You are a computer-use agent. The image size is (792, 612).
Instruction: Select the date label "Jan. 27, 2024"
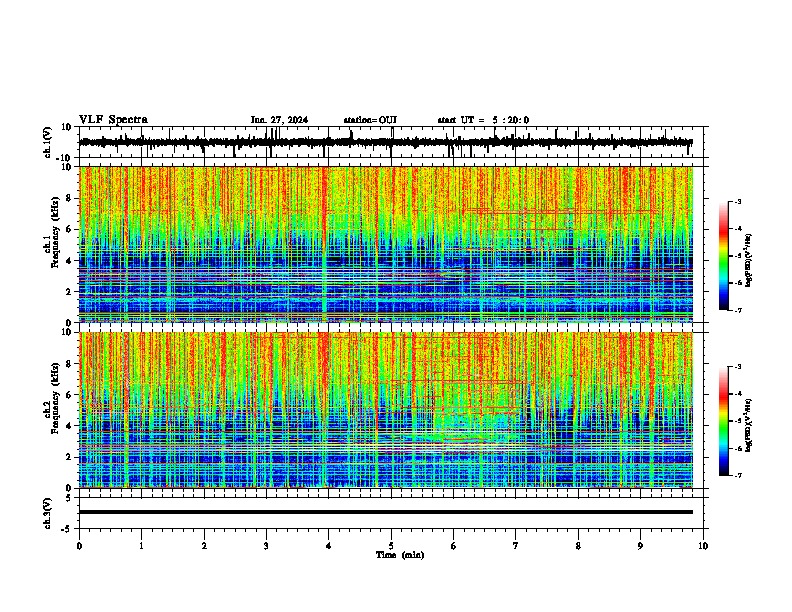point(279,120)
